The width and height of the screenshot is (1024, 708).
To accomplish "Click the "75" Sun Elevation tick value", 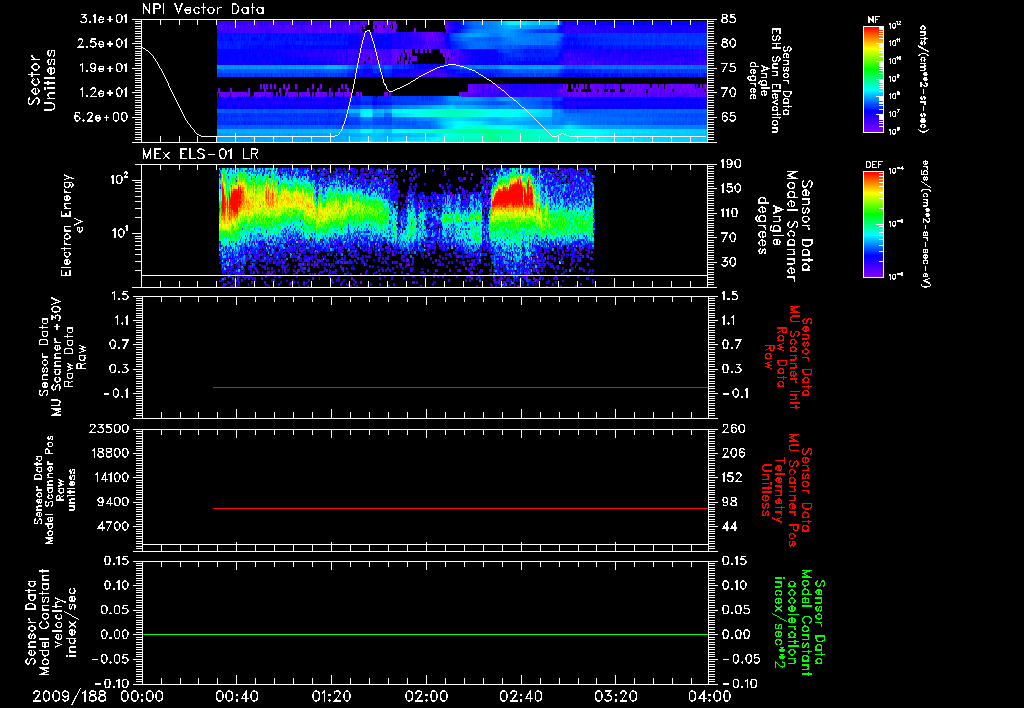I will (729, 68).
